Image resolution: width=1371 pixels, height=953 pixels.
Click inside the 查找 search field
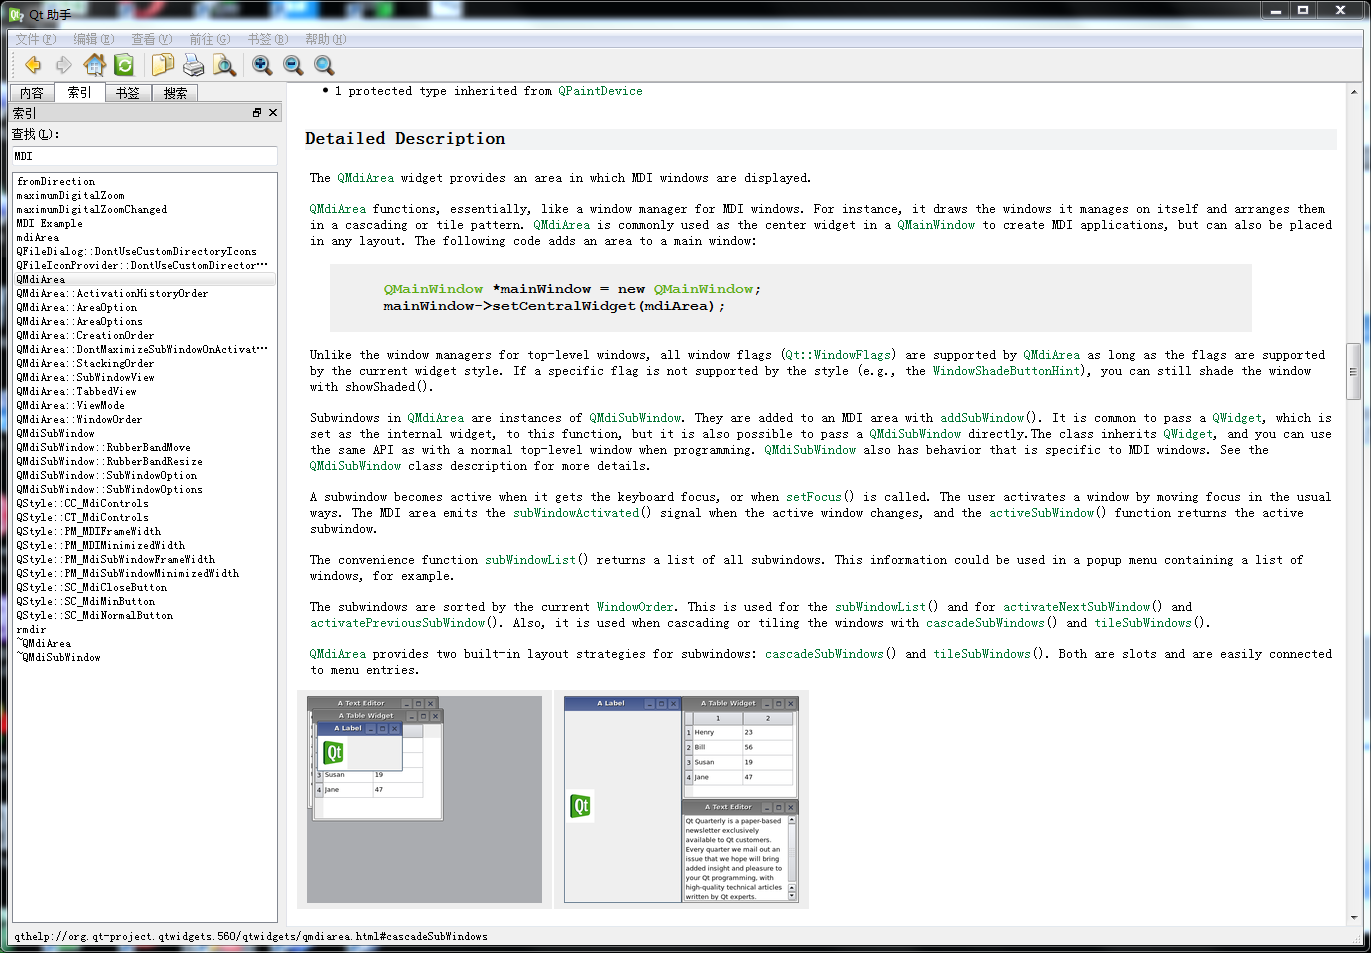[x=144, y=156]
